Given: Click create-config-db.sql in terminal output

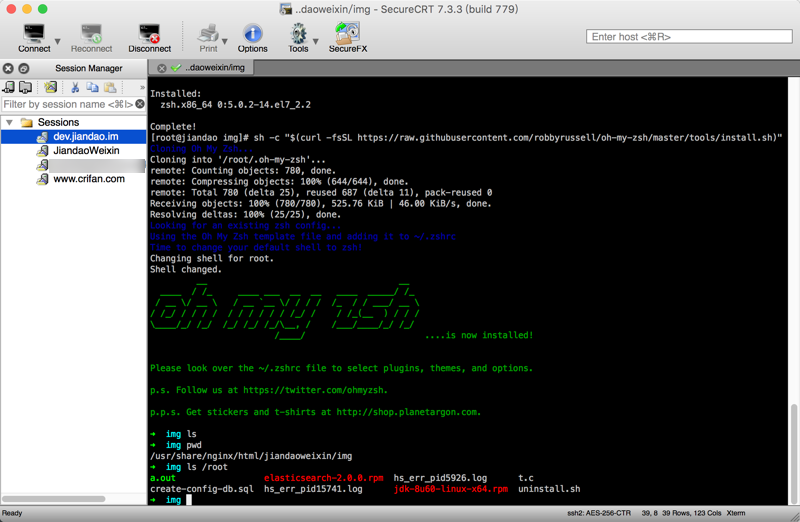Looking at the screenshot, I should tap(202, 489).
